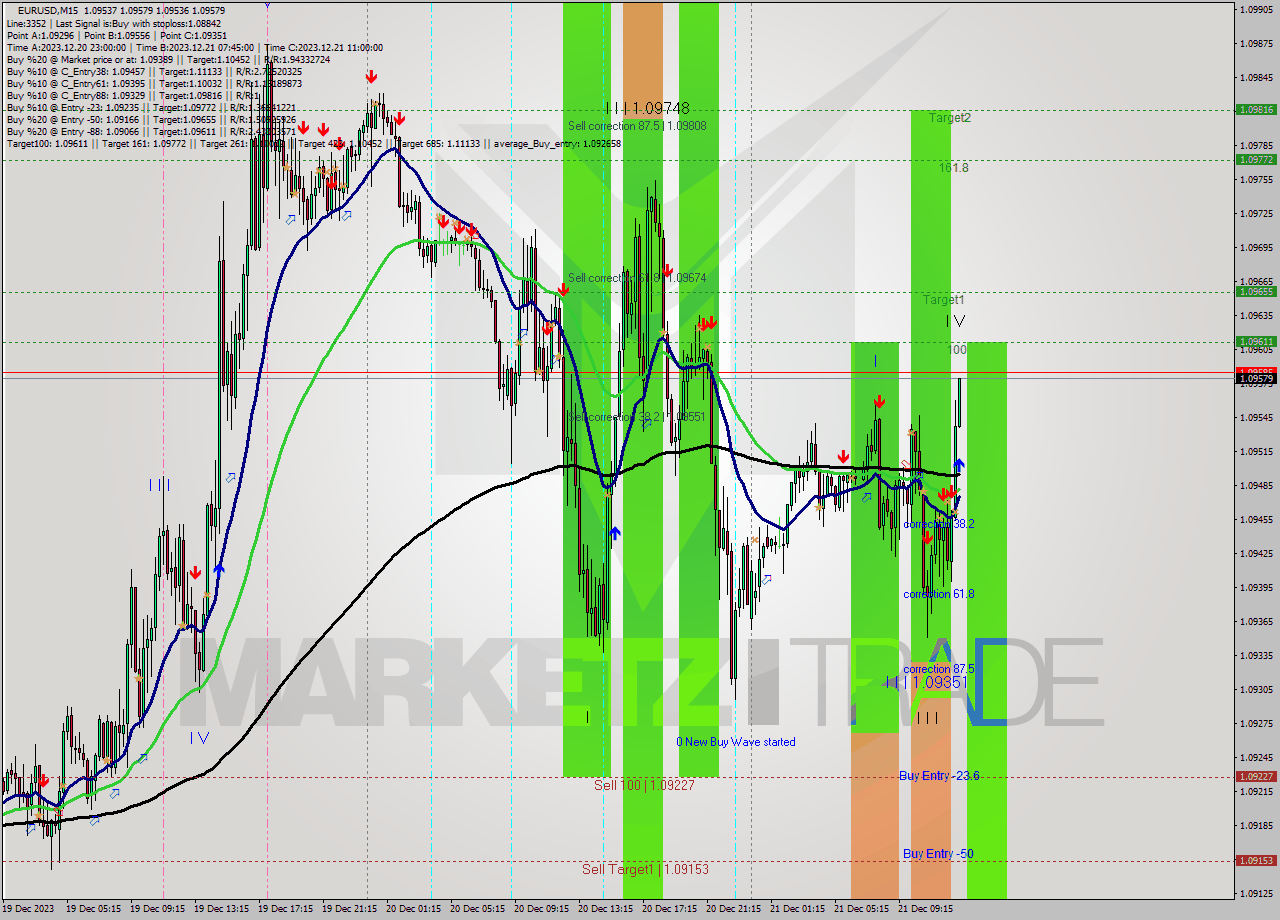Screen dimensions: 1280x920
Task: Click the '161.8' Fibonacci label
Action: click(x=953, y=168)
